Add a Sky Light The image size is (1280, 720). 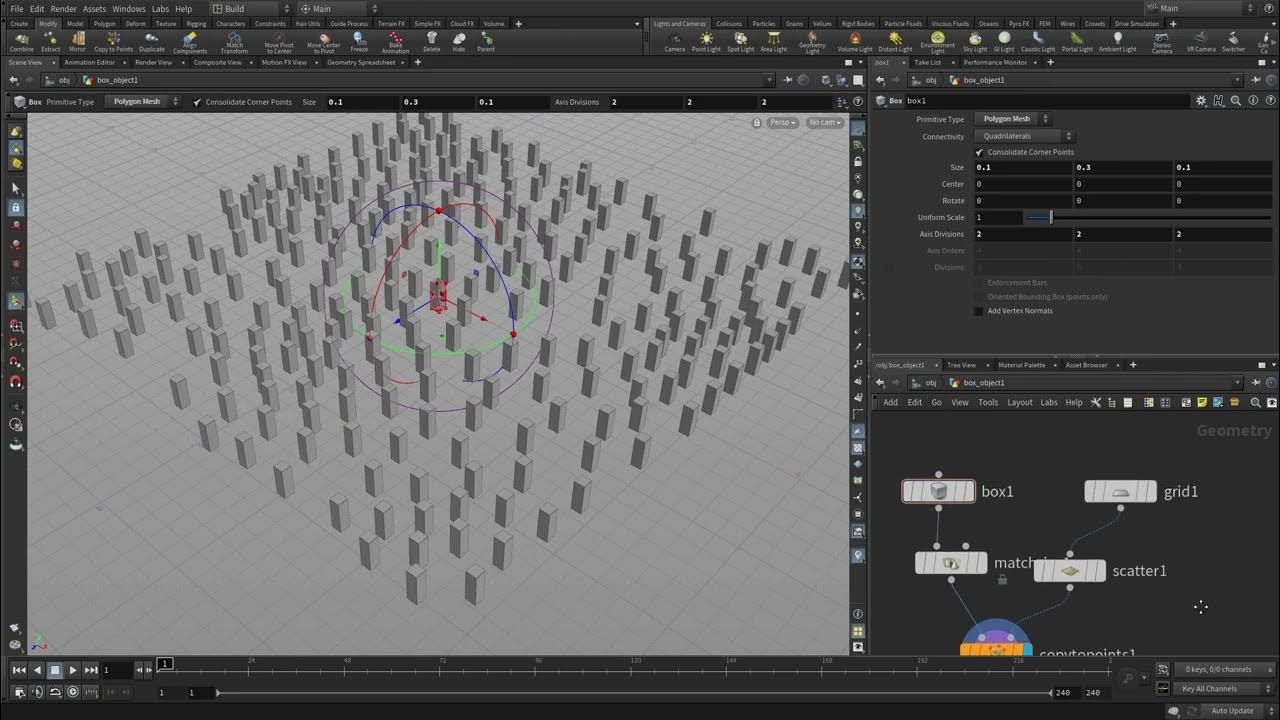click(975, 41)
